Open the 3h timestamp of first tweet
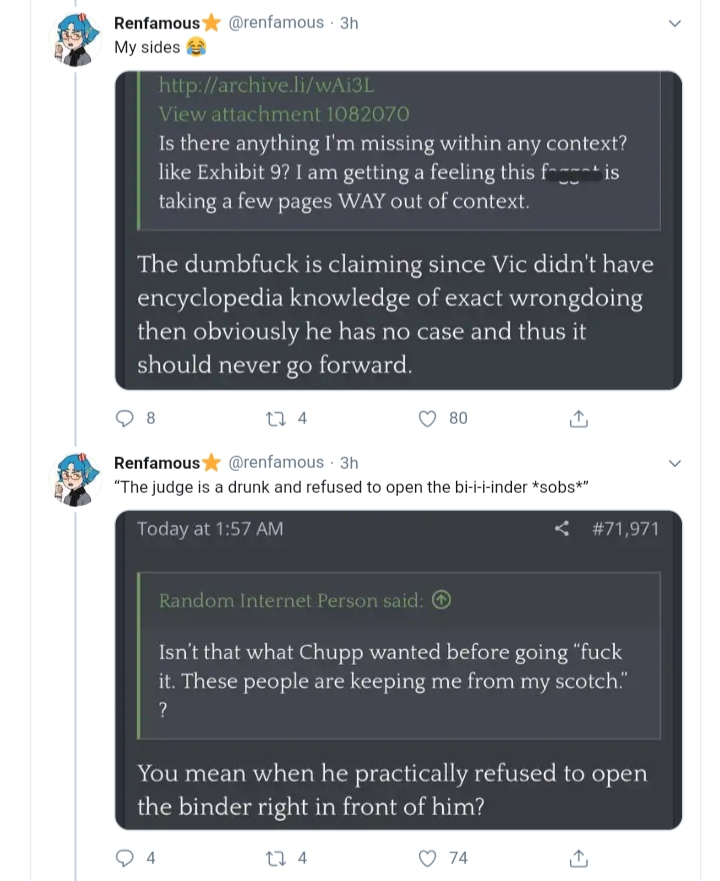Viewport: 720px width, 881px height. 349,23
